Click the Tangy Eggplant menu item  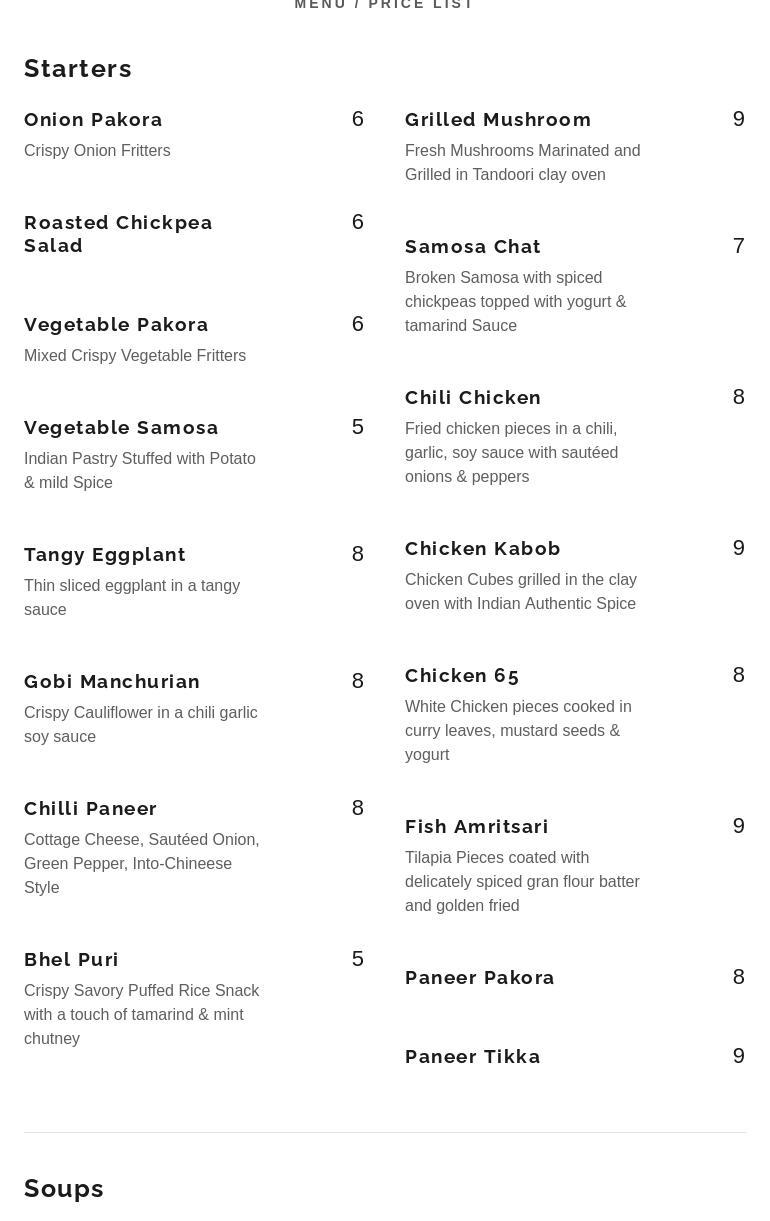coord(105,555)
